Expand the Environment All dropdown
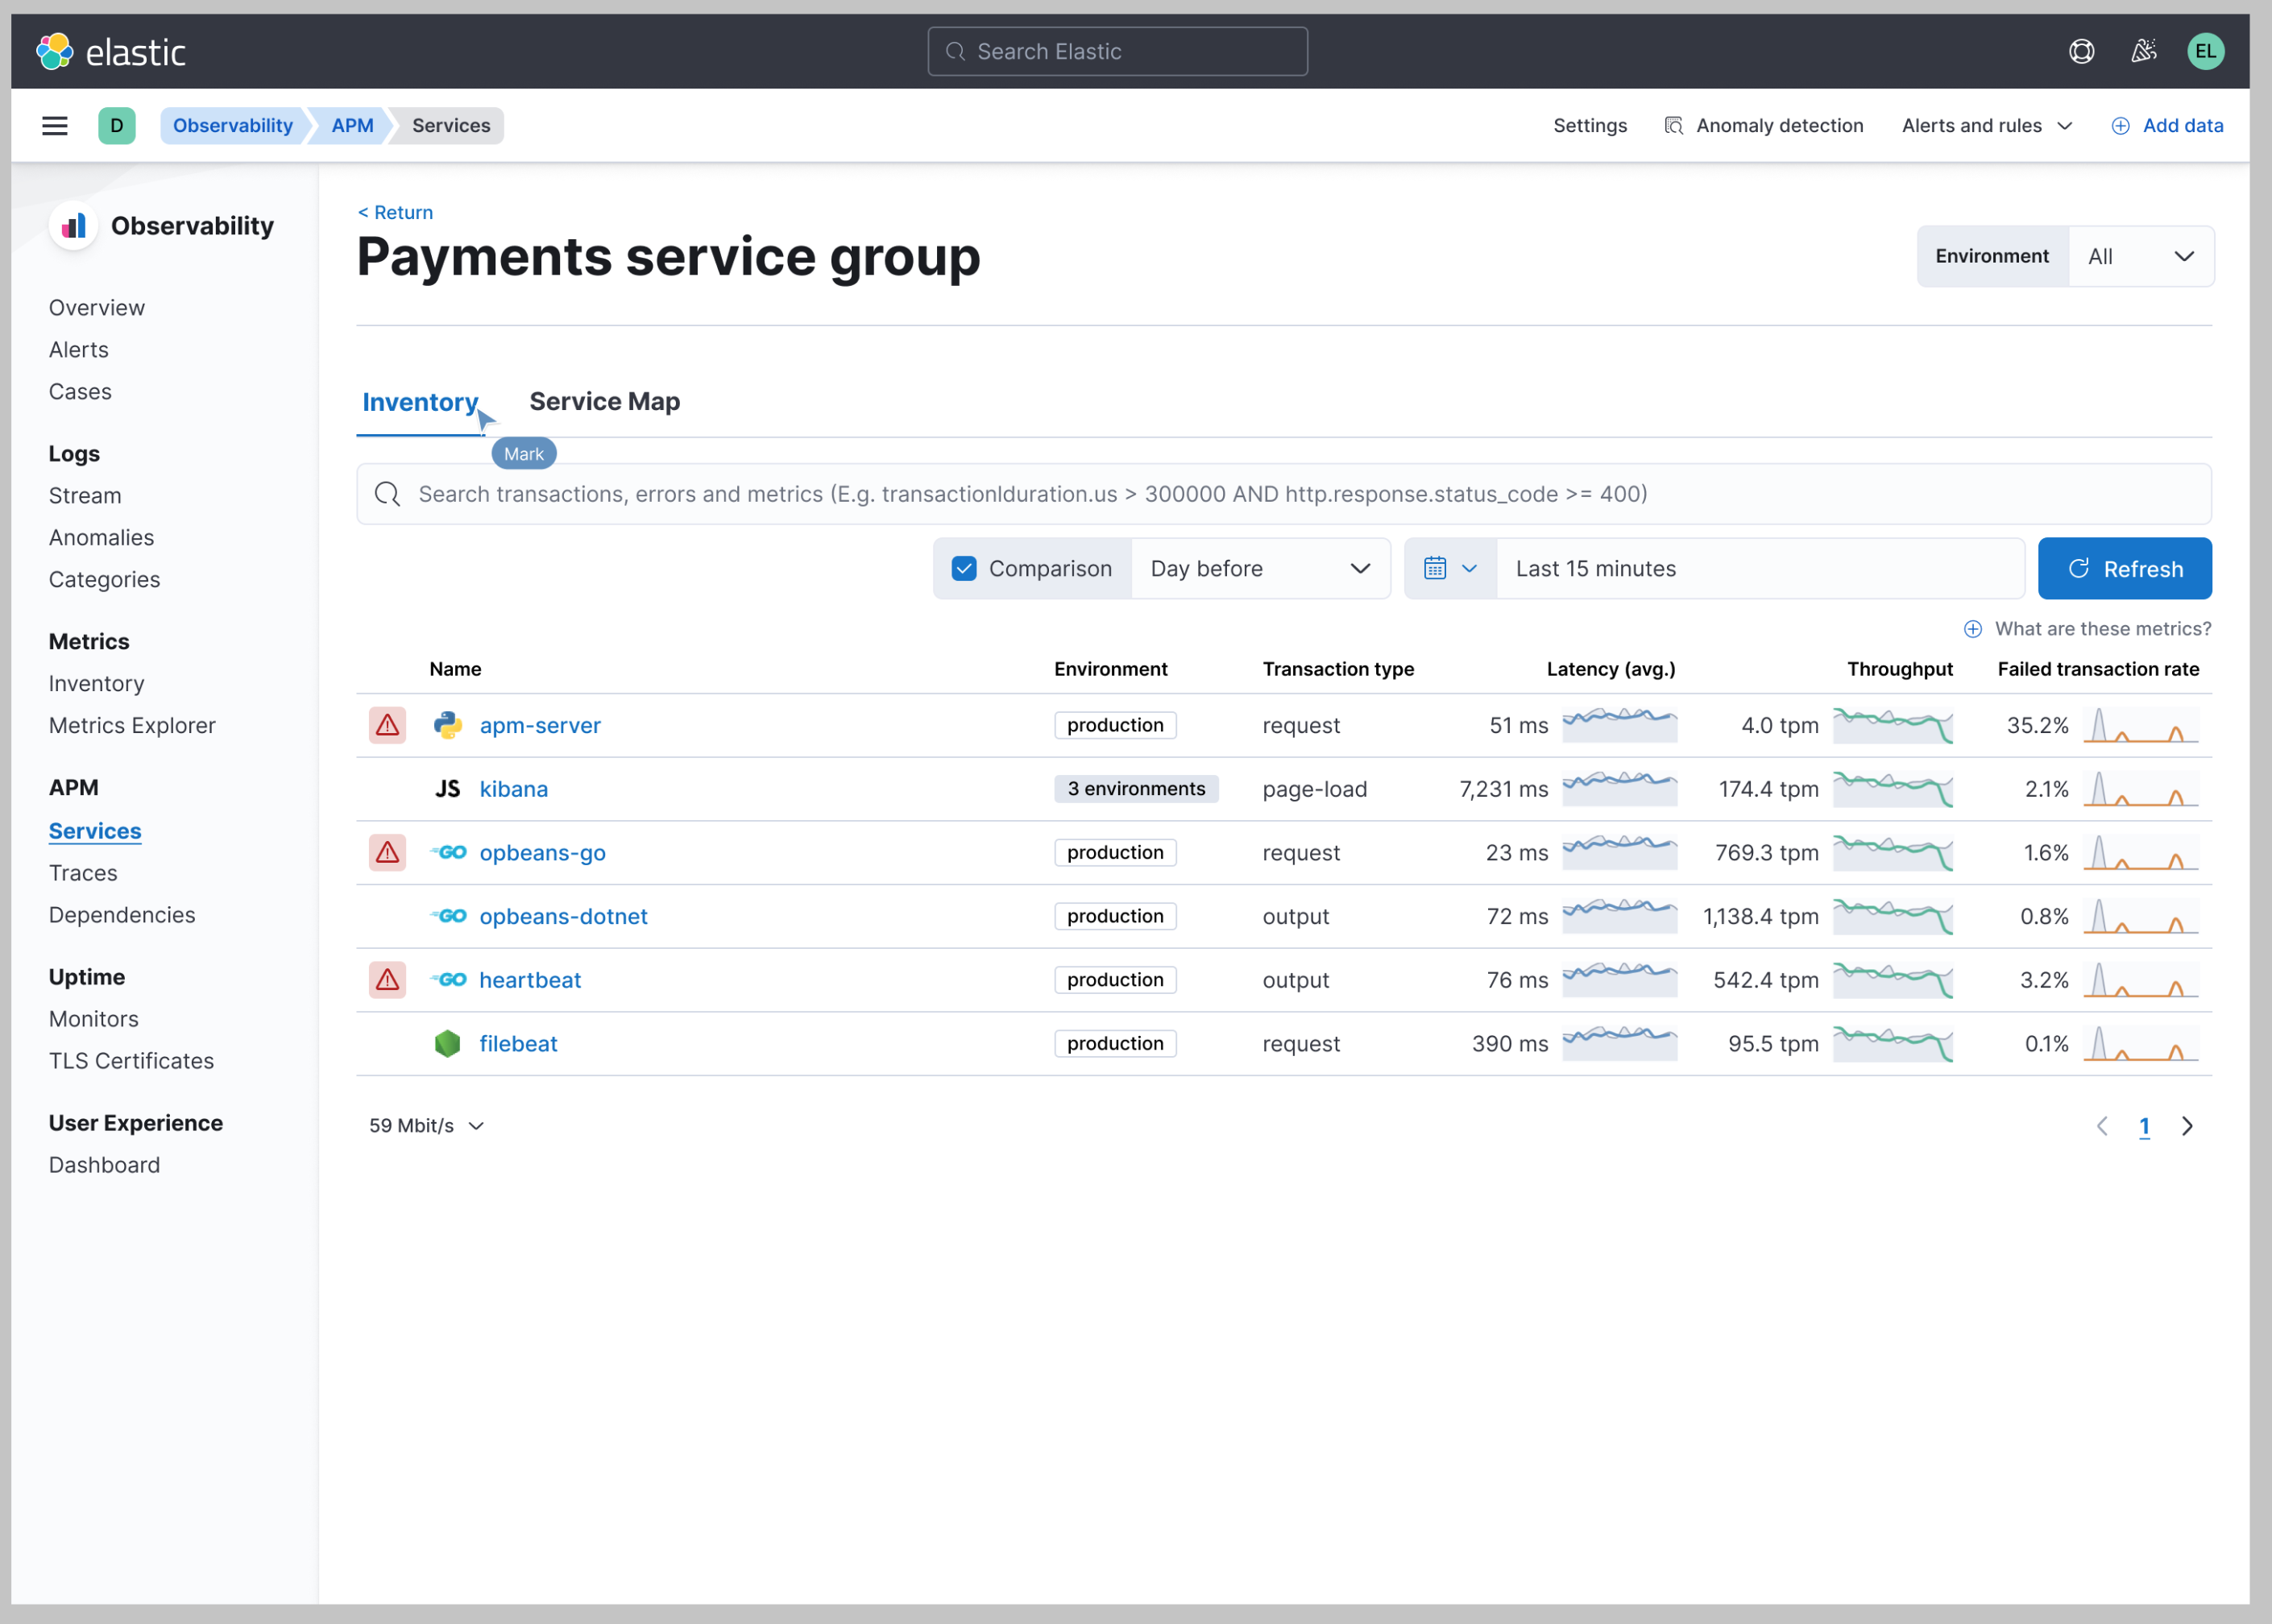The image size is (2272, 1624). tap(2140, 256)
